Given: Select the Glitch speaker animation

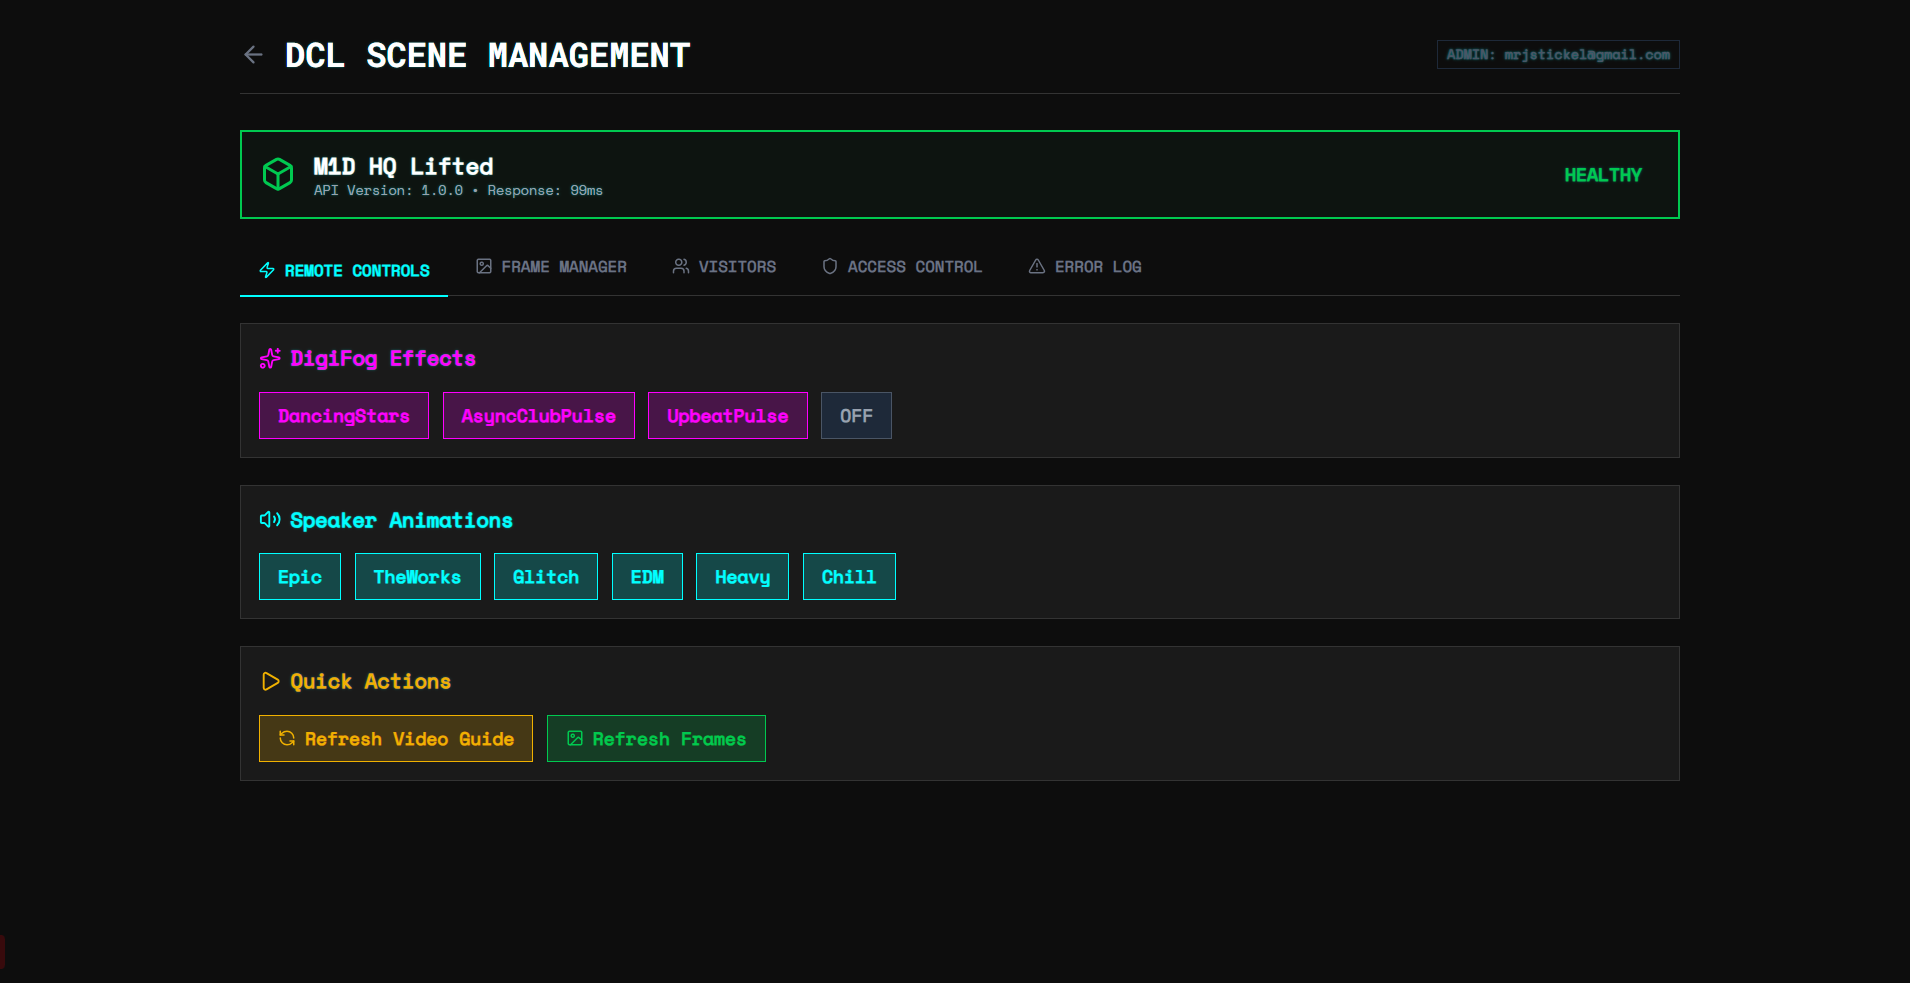Looking at the screenshot, I should (x=546, y=577).
